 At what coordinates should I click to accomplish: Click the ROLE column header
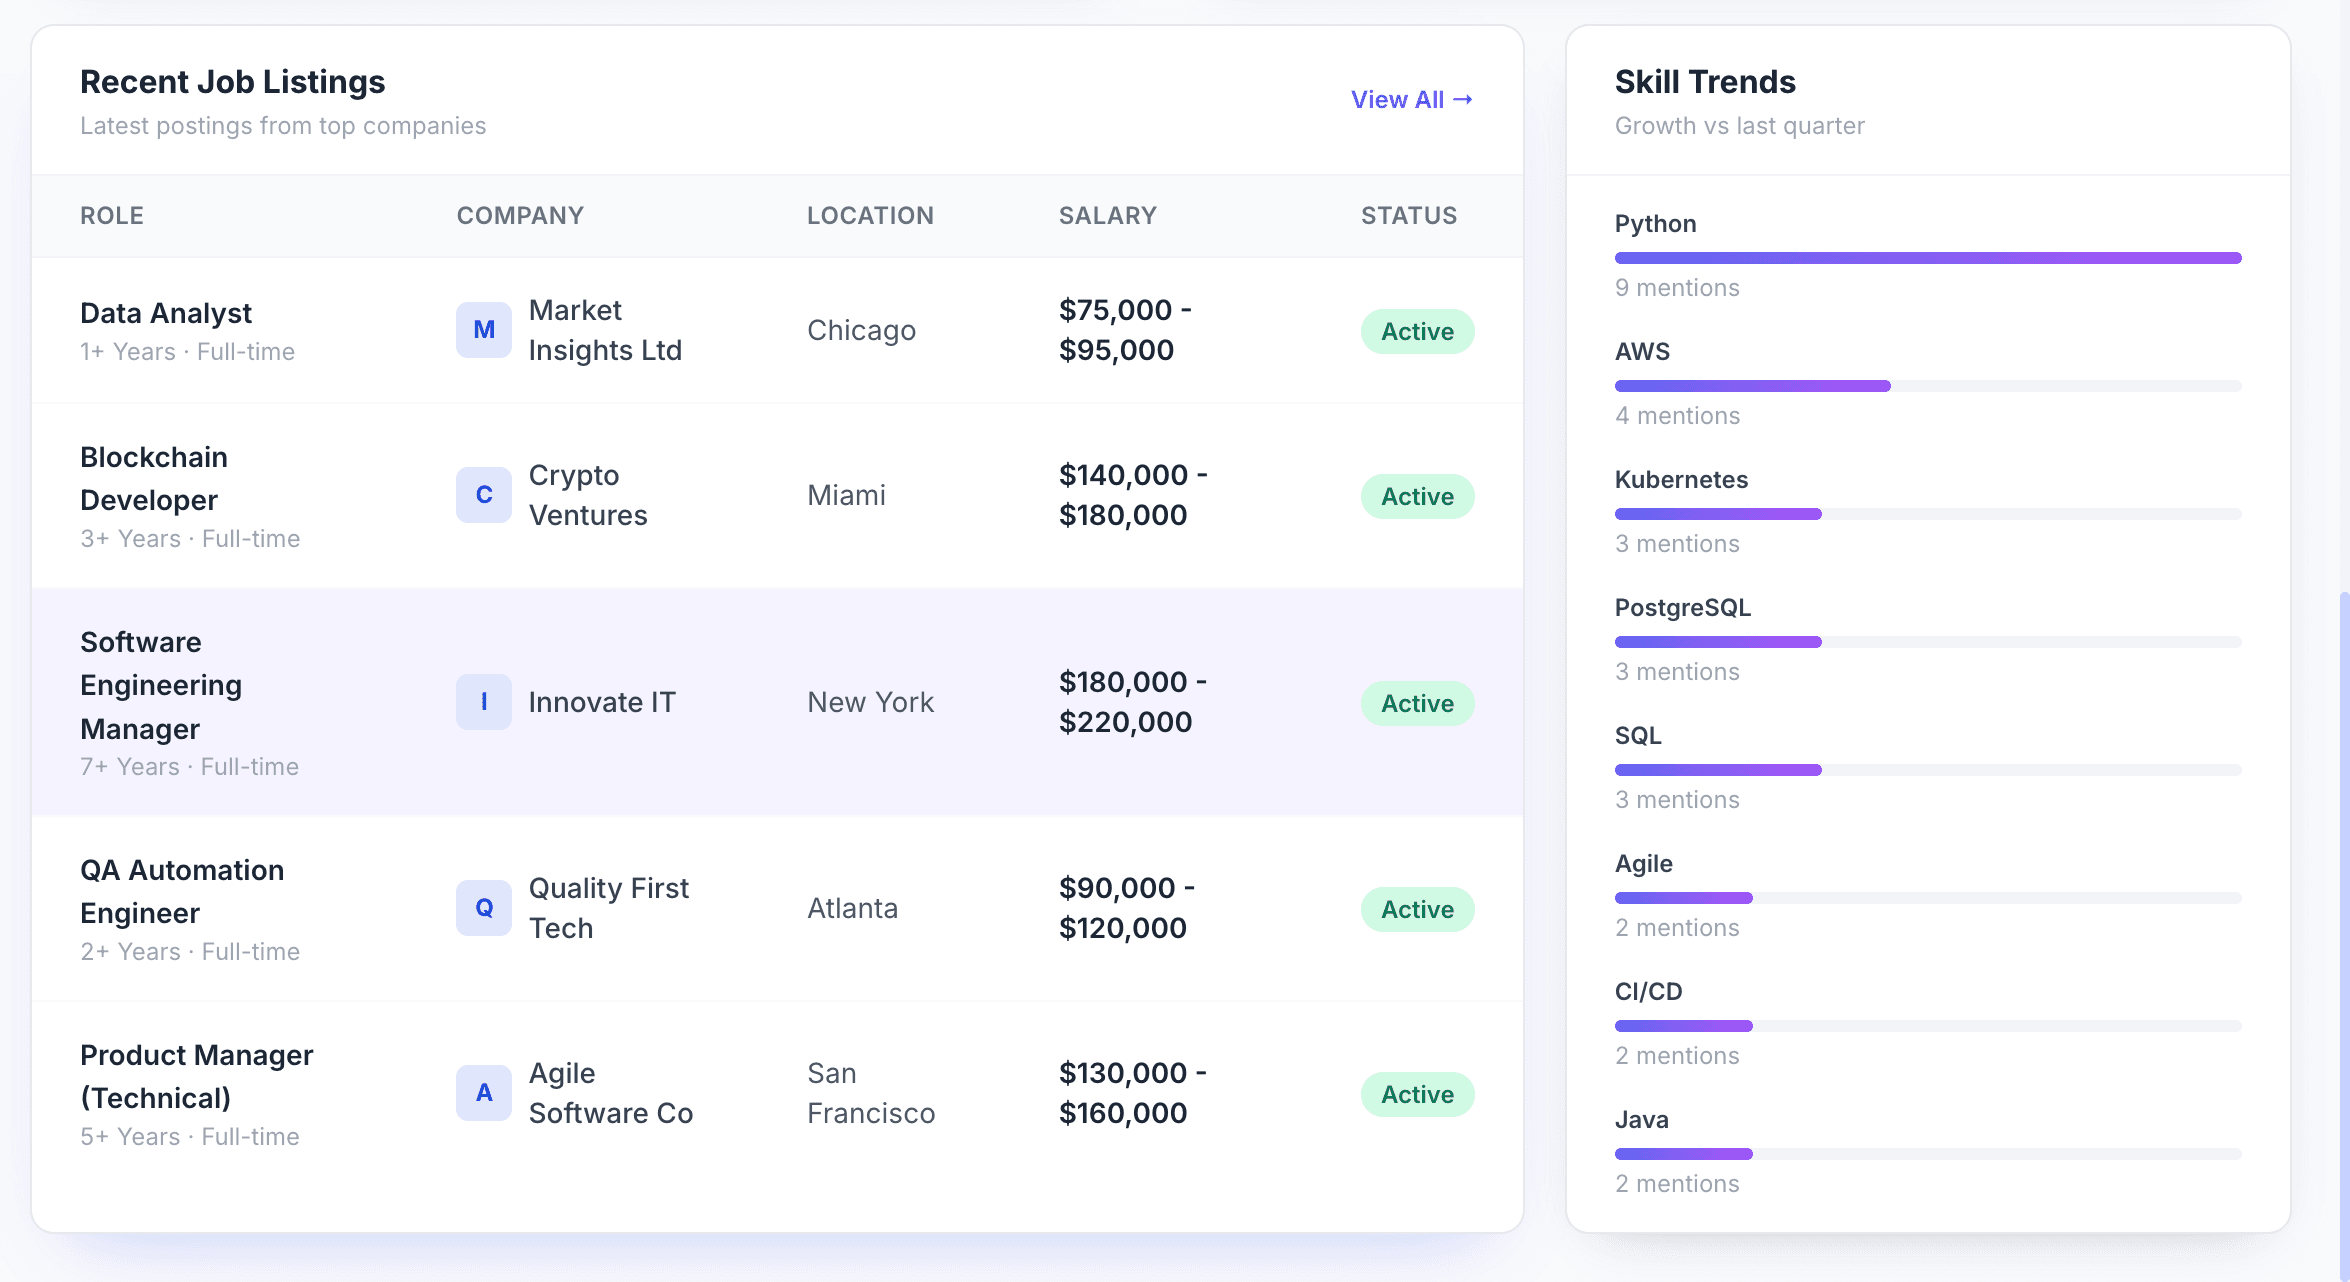112,215
